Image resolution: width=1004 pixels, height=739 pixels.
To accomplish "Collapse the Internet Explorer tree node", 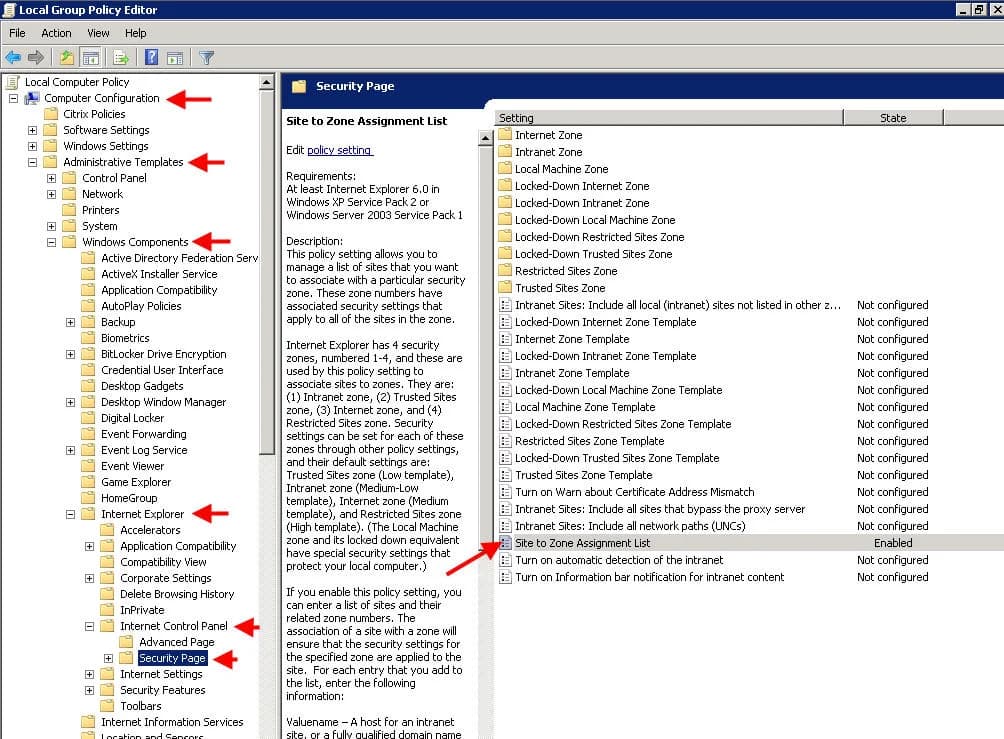I will (x=70, y=514).
